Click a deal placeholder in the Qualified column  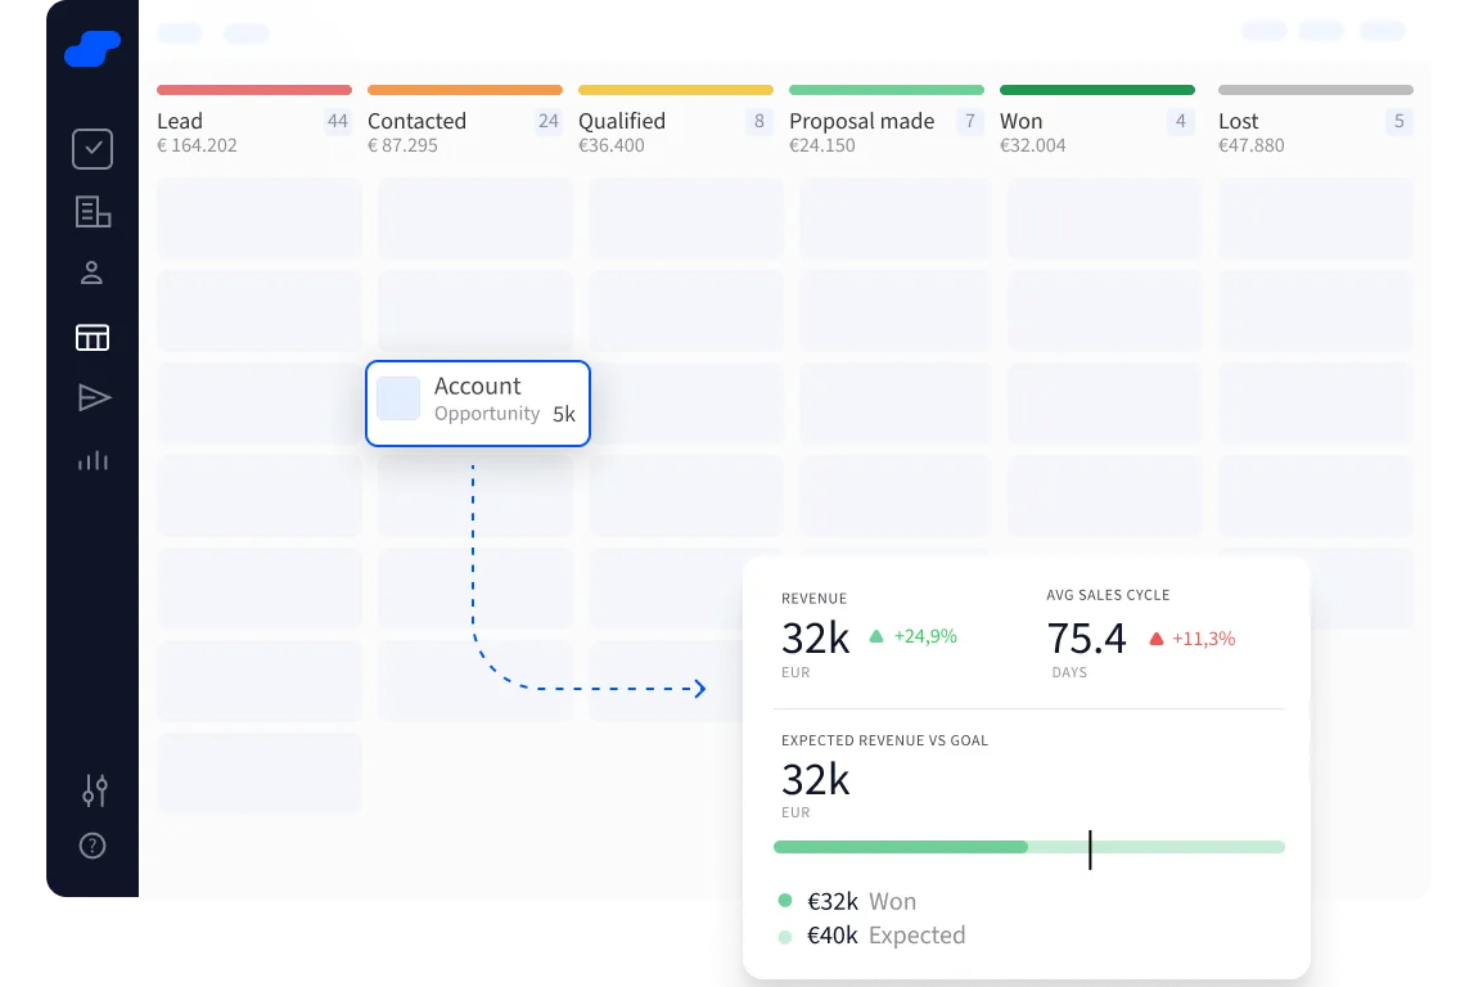click(x=686, y=218)
